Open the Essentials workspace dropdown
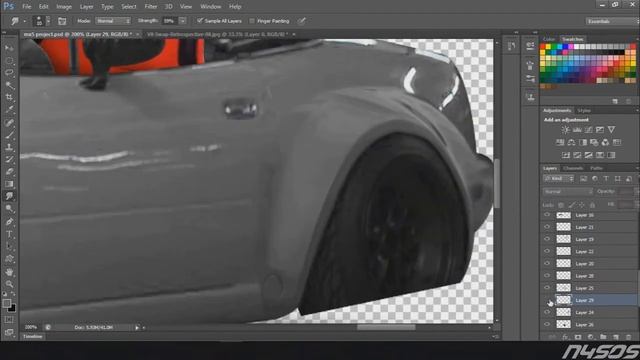The width and height of the screenshot is (640, 360). click(611, 21)
